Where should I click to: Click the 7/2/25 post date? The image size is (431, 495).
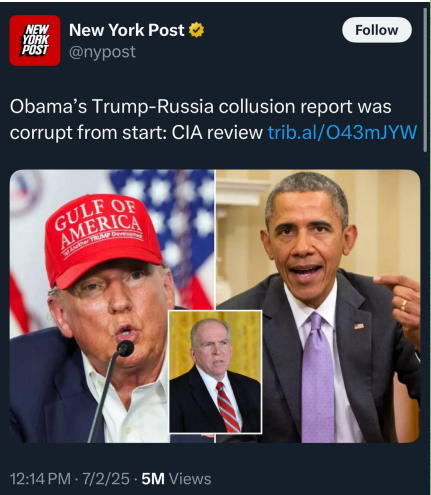point(106,479)
